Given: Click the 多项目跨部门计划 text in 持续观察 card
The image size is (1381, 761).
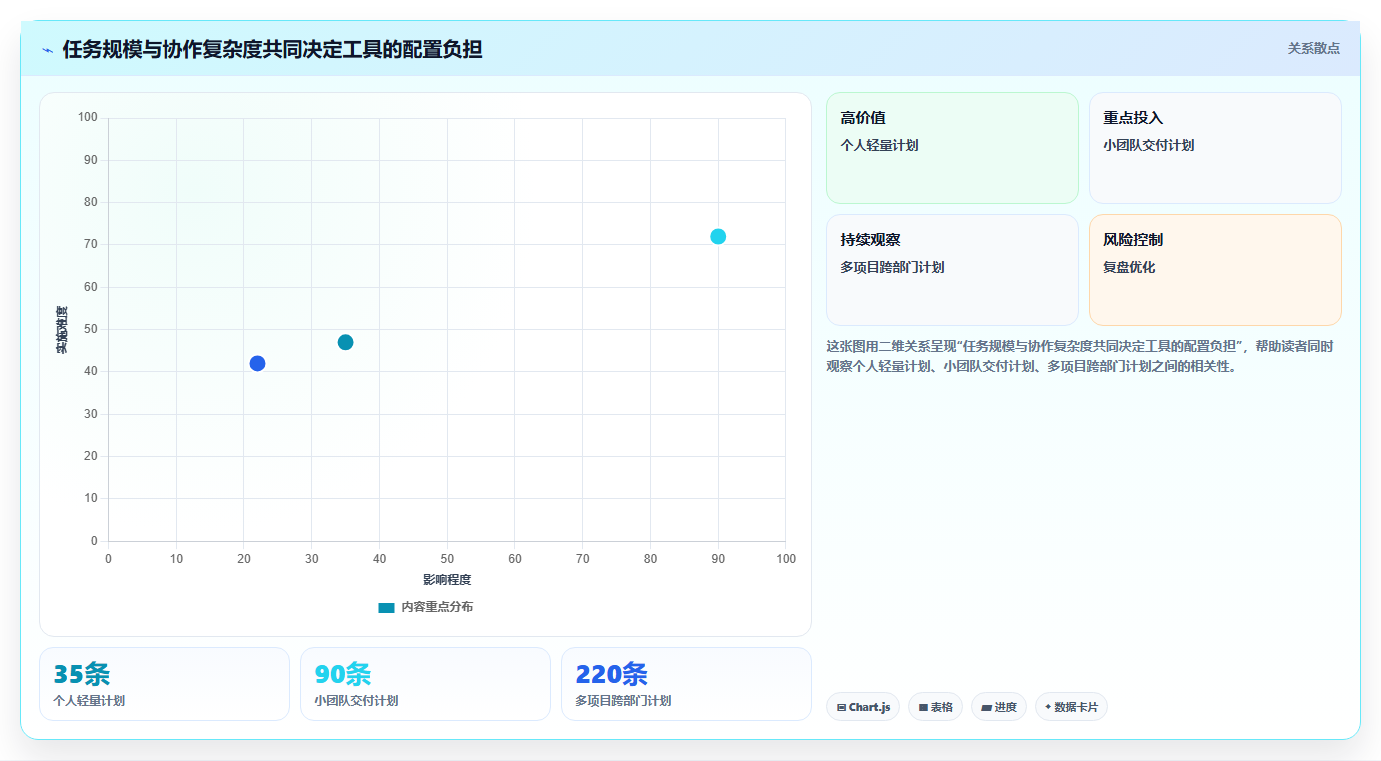Looking at the screenshot, I should click(x=892, y=267).
